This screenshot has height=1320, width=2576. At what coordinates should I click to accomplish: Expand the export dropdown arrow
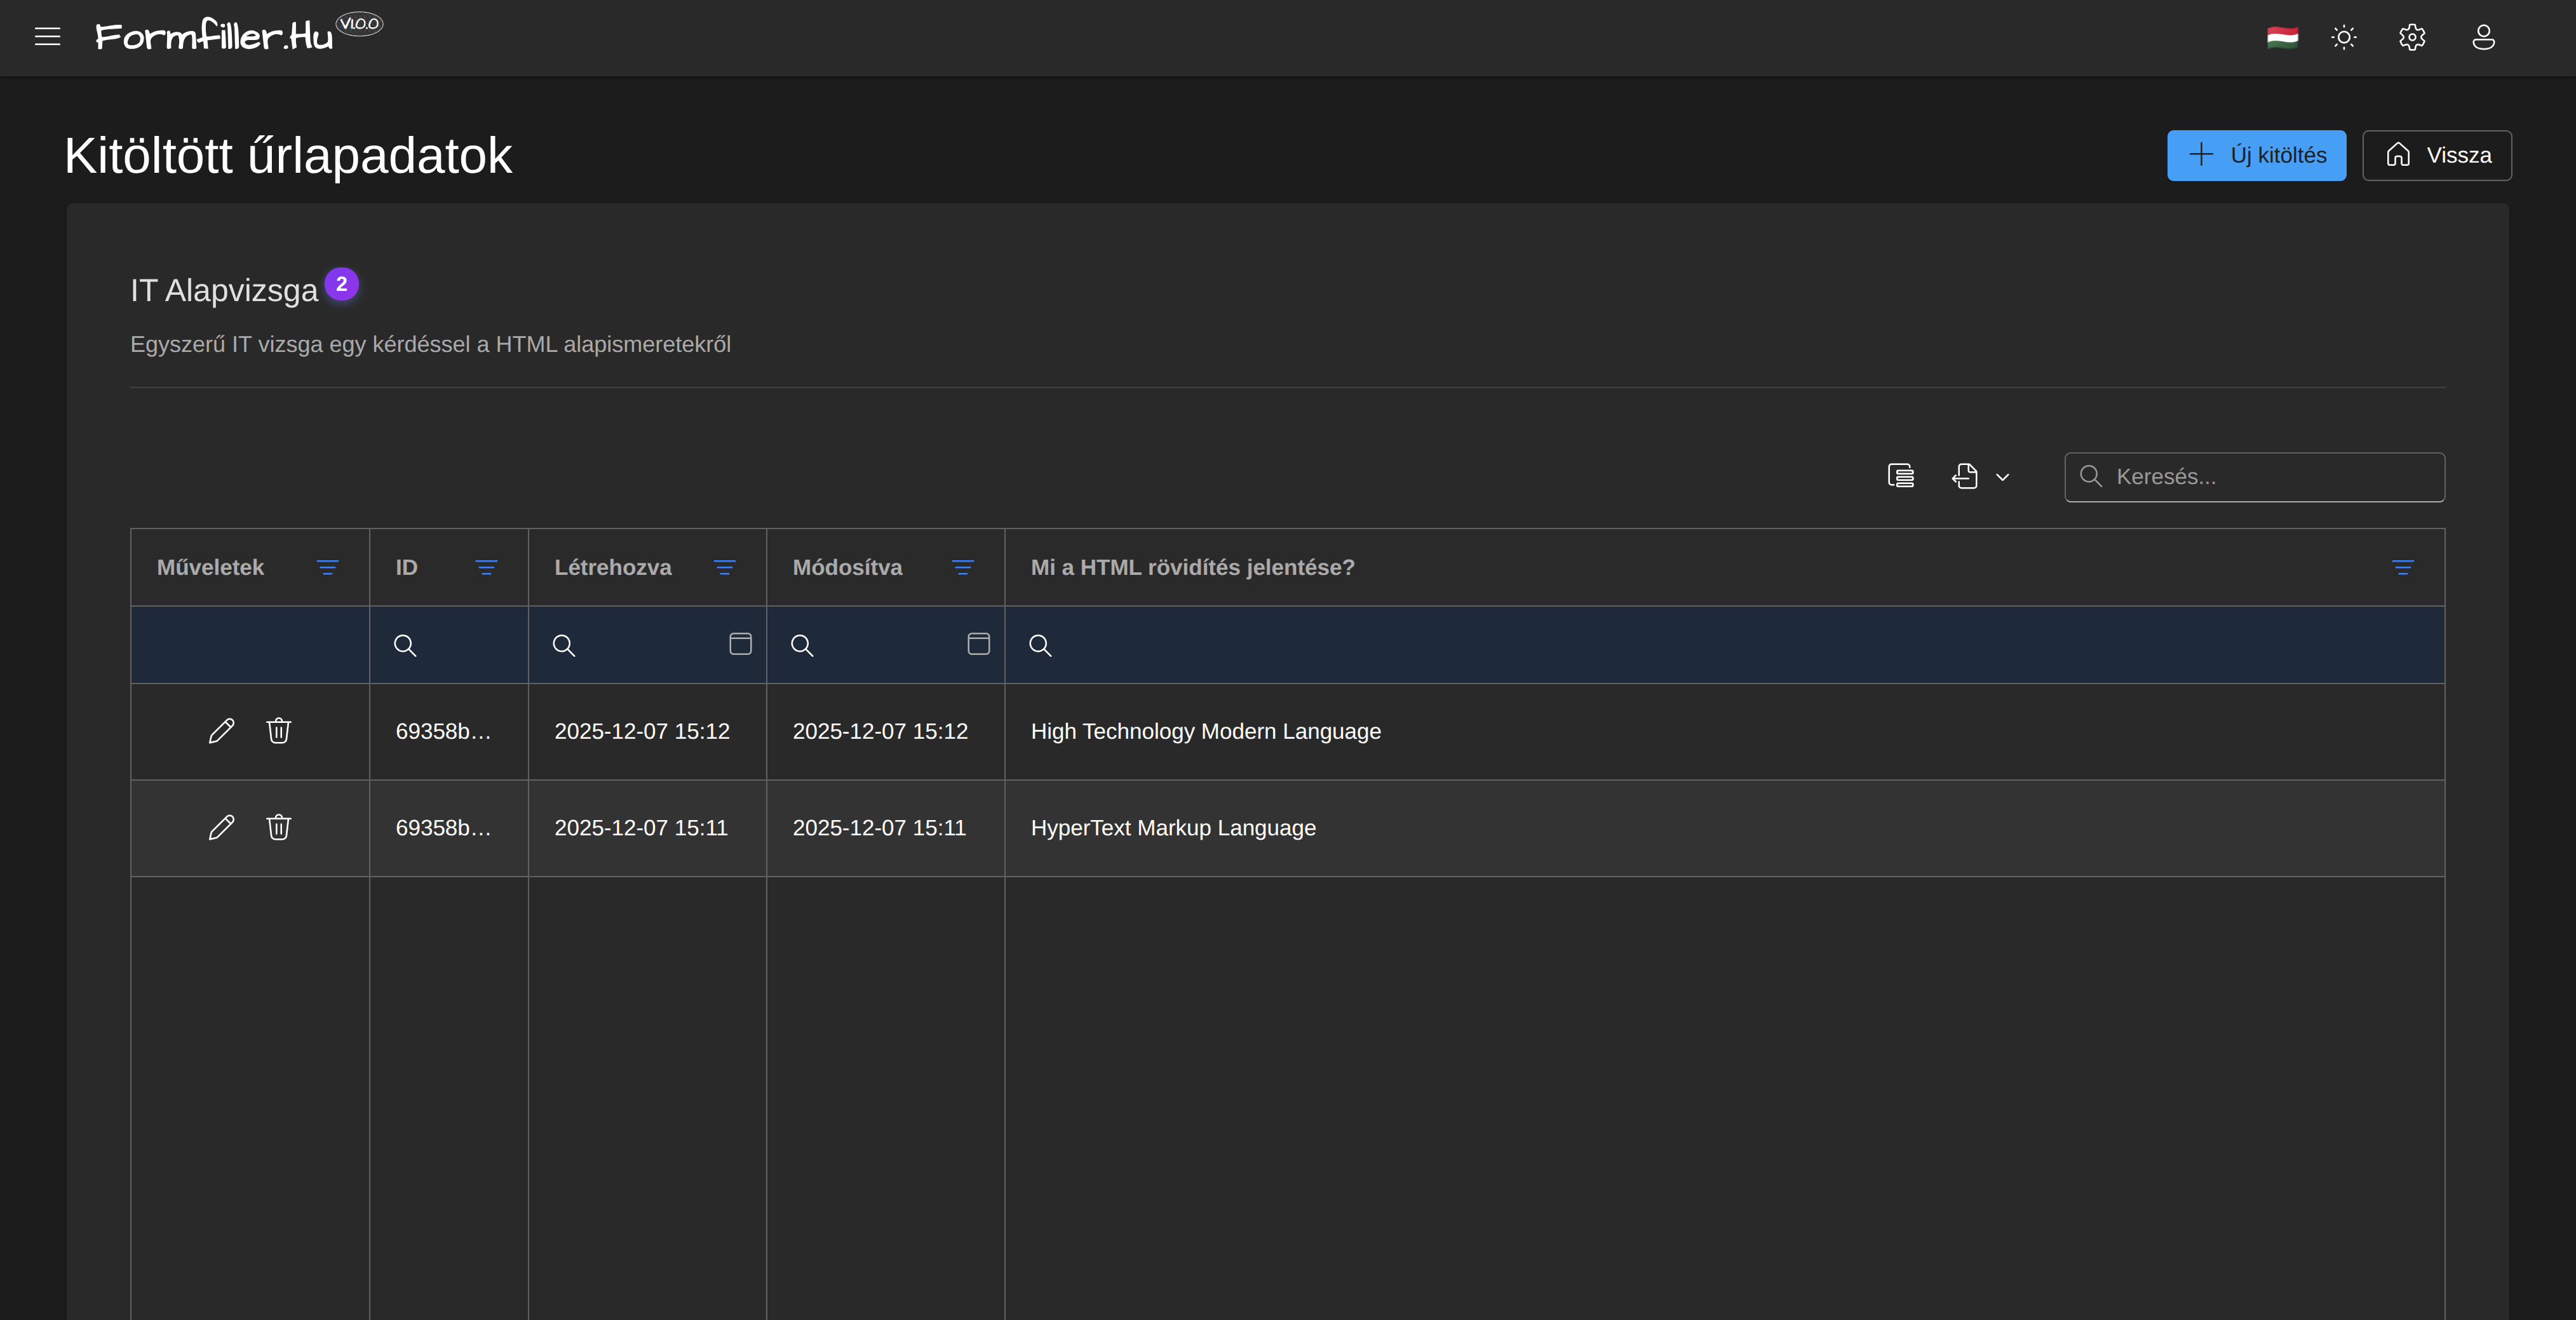point(2002,477)
